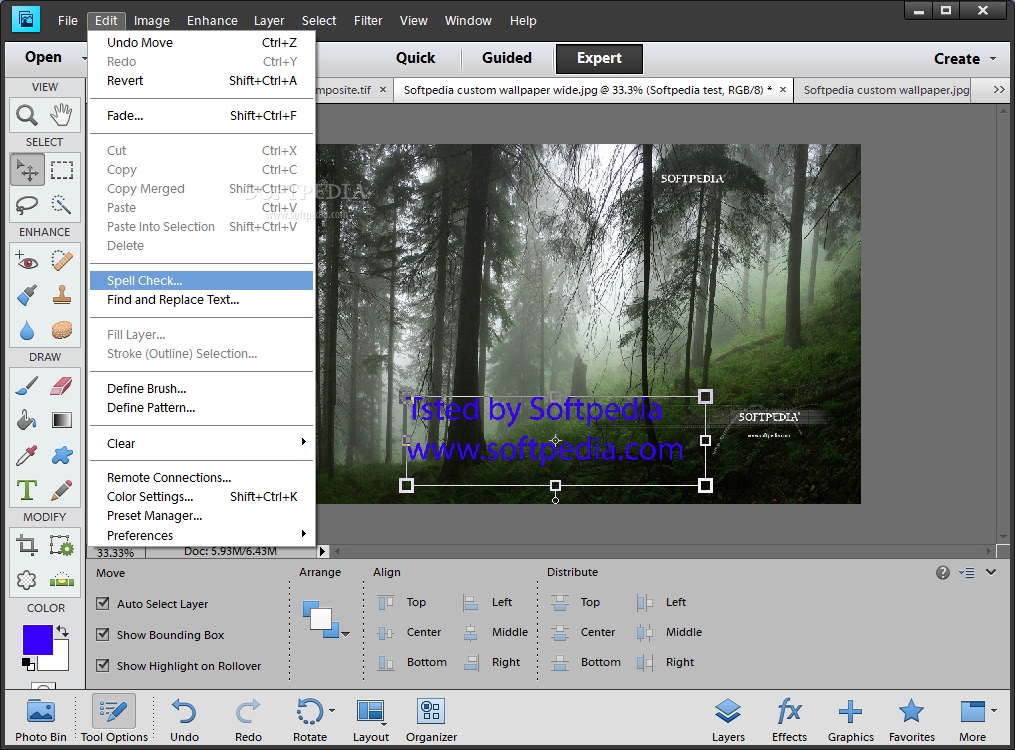This screenshot has width=1015, height=750.
Task: Select the Pencil tool
Action: click(61, 490)
